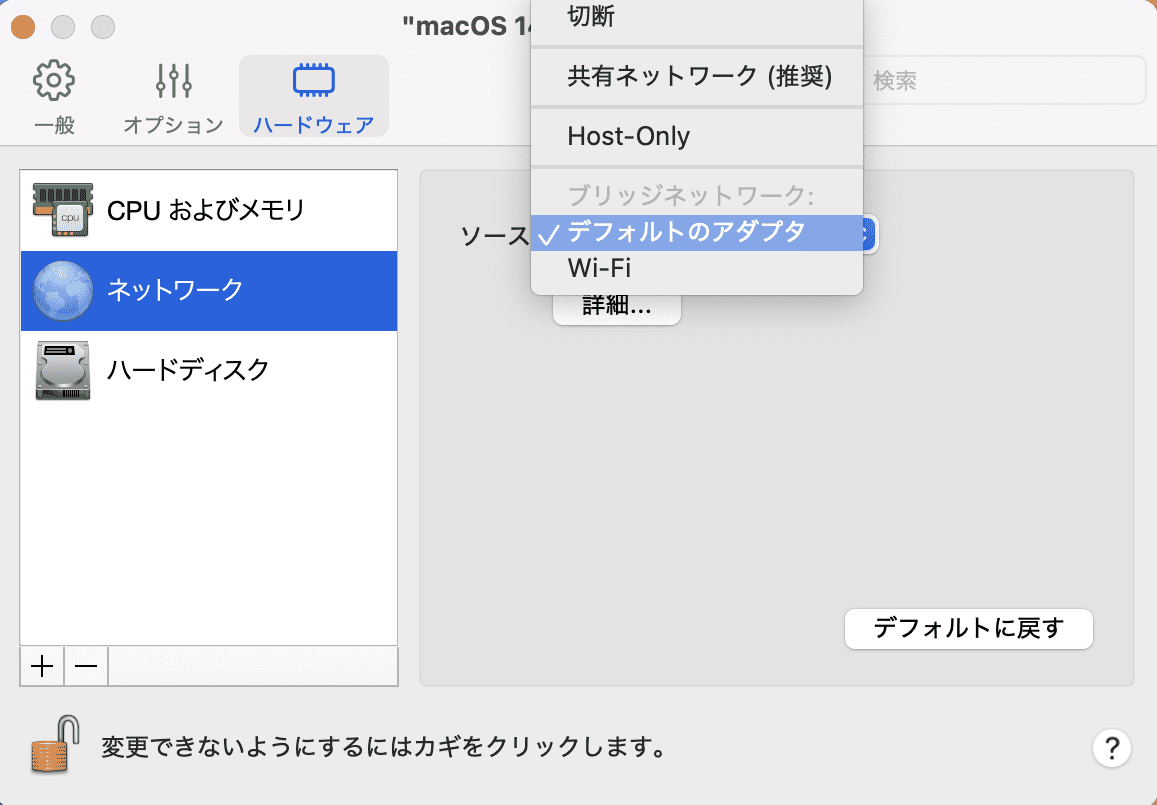1157x805 pixels.
Task: Select the ハードウェア tab
Action: (x=314, y=97)
